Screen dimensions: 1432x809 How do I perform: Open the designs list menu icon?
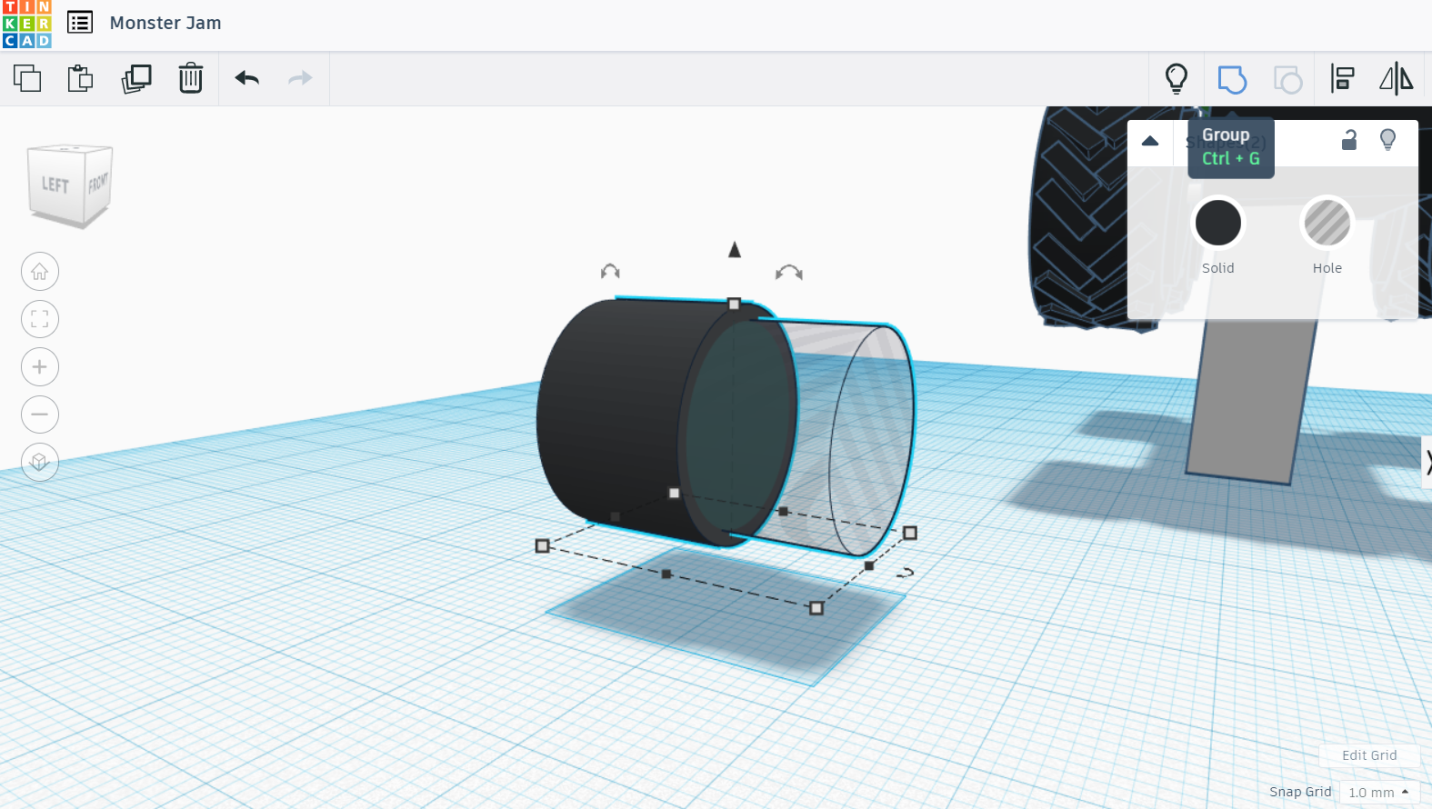tap(80, 22)
